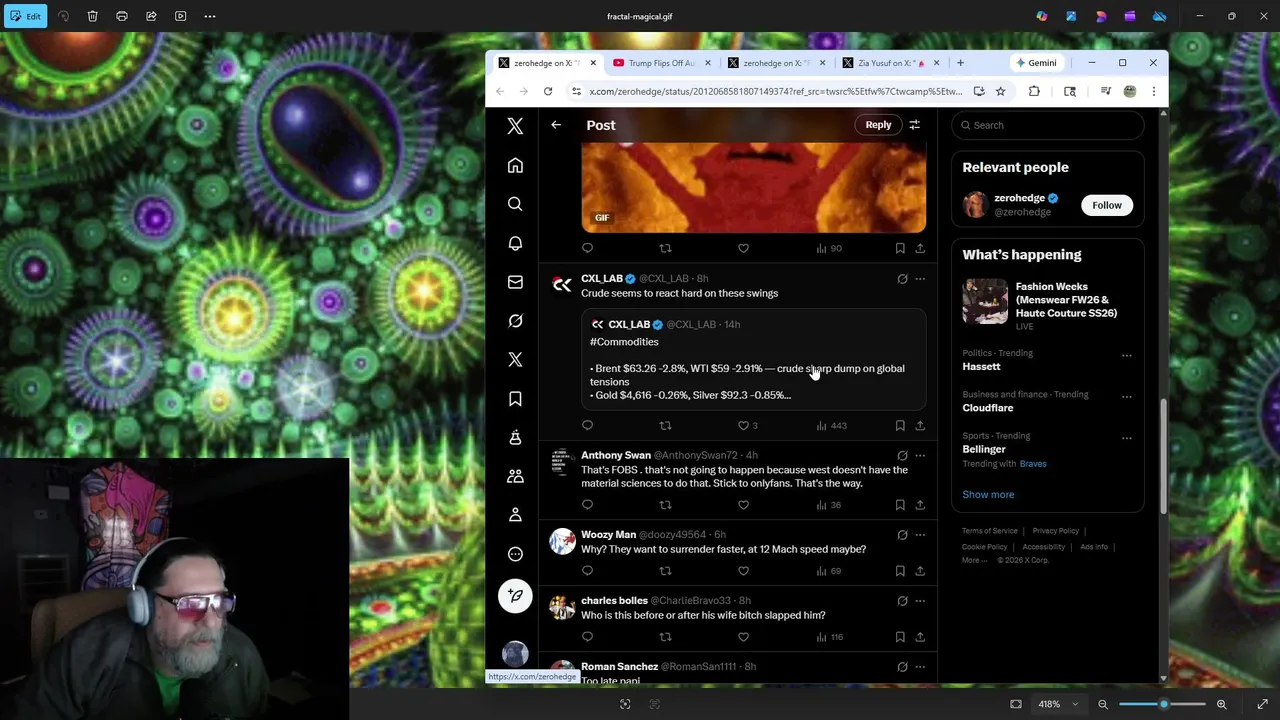Like Woozy Man's reply
Screen dimensions: 1280x720
pyautogui.click(x=743, y=571)
